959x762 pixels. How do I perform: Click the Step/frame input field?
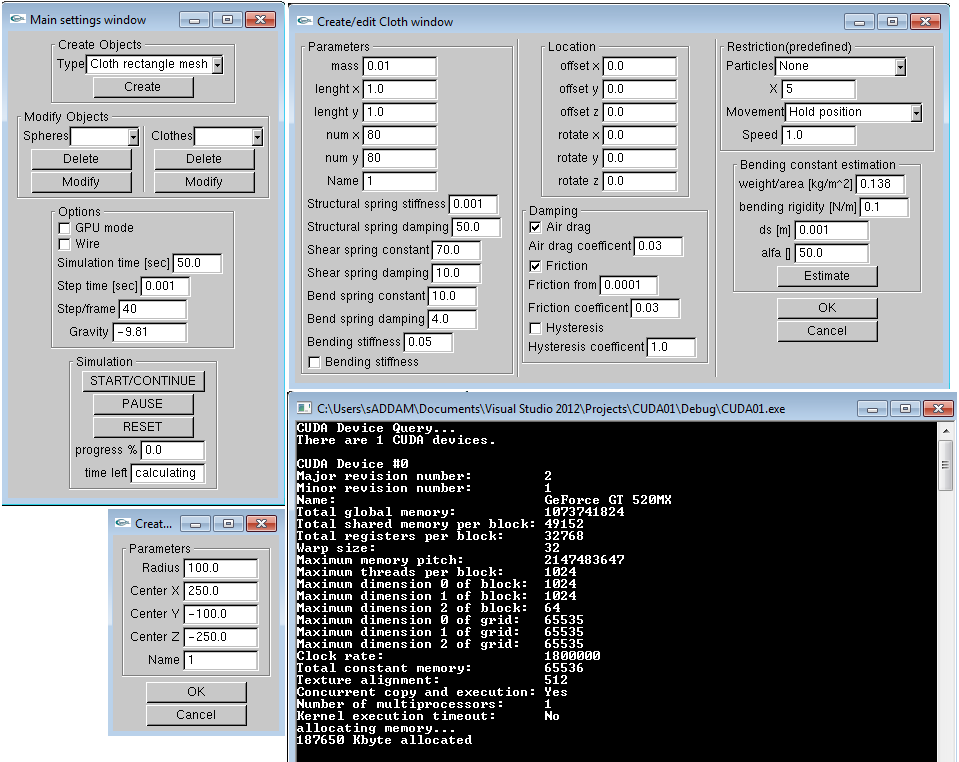[x=153, y=309]
